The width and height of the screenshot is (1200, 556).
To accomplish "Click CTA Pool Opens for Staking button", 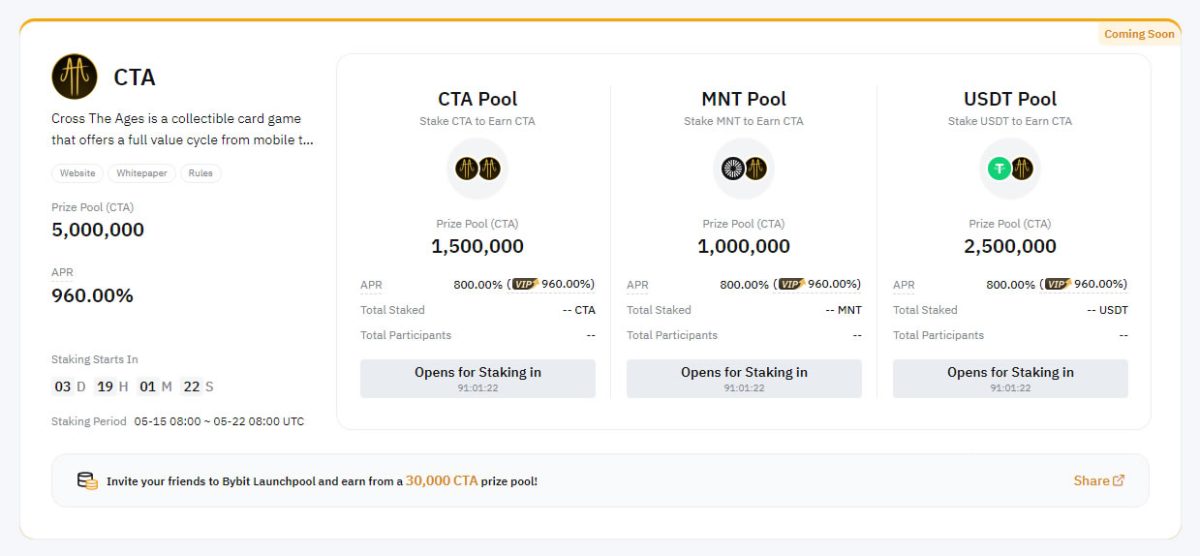I will (478, 379).
